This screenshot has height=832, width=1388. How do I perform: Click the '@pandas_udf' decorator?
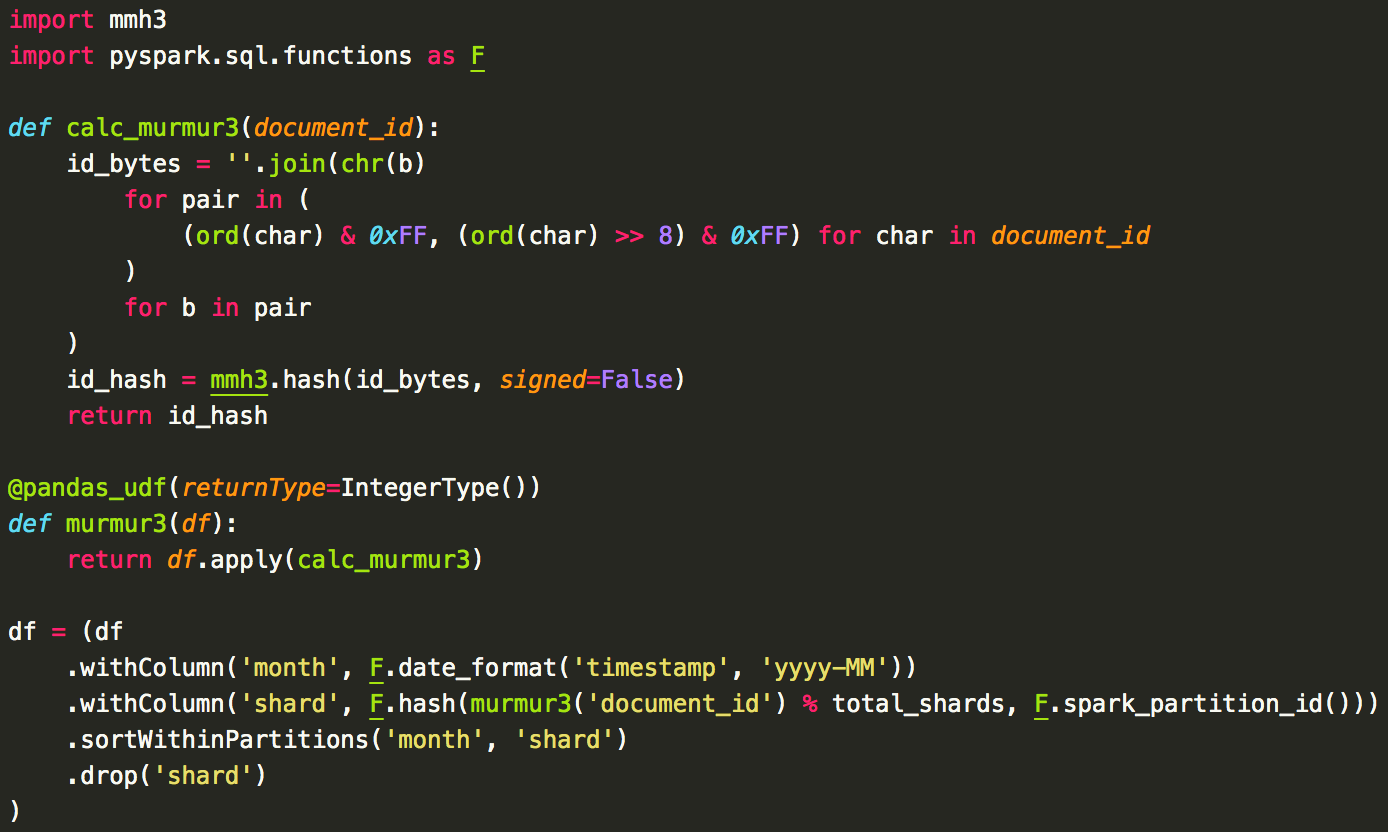pos(88,488)
